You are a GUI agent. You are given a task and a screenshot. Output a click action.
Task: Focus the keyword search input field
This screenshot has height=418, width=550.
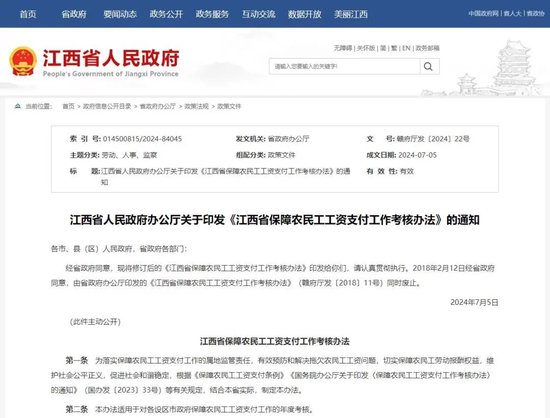[344, 66]
